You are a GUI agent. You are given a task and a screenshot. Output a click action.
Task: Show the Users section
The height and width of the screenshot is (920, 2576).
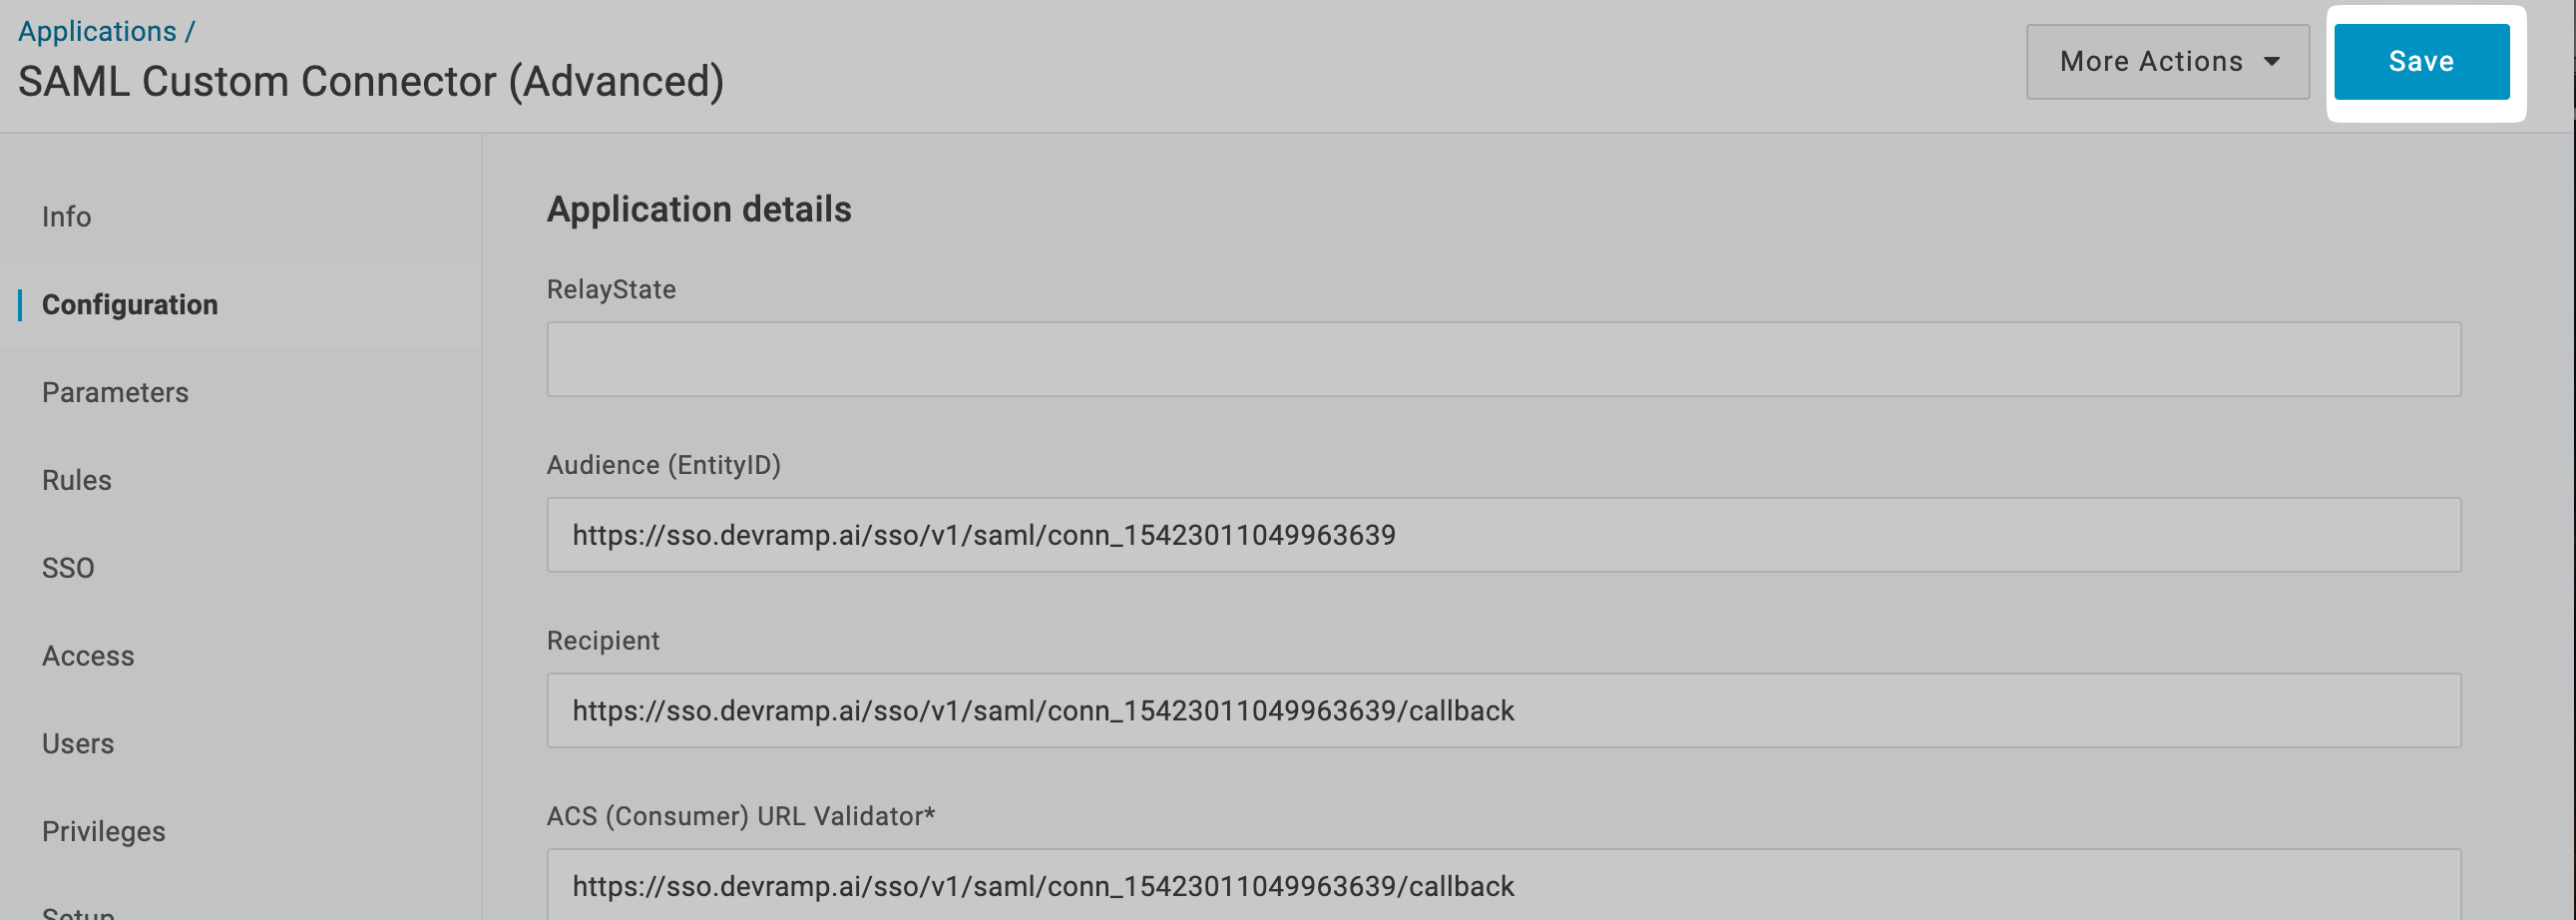(78, 745)
